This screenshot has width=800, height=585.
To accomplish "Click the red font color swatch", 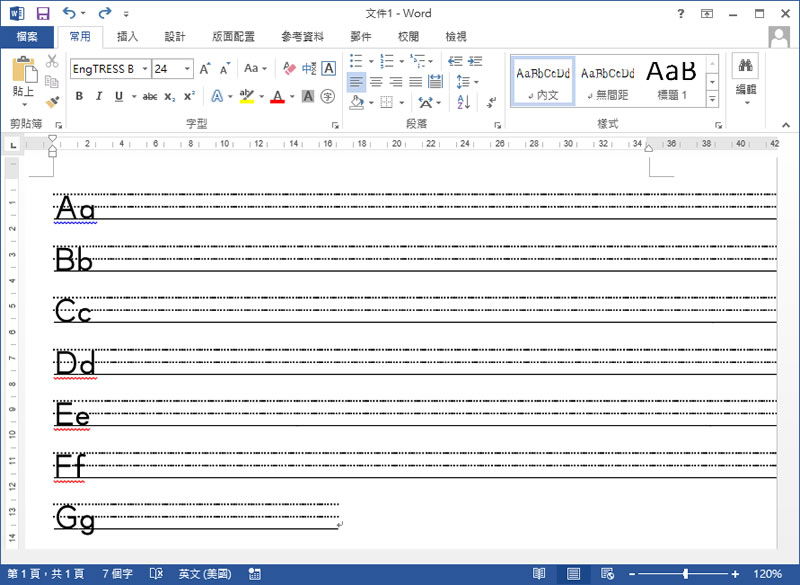I will (277, 97).
